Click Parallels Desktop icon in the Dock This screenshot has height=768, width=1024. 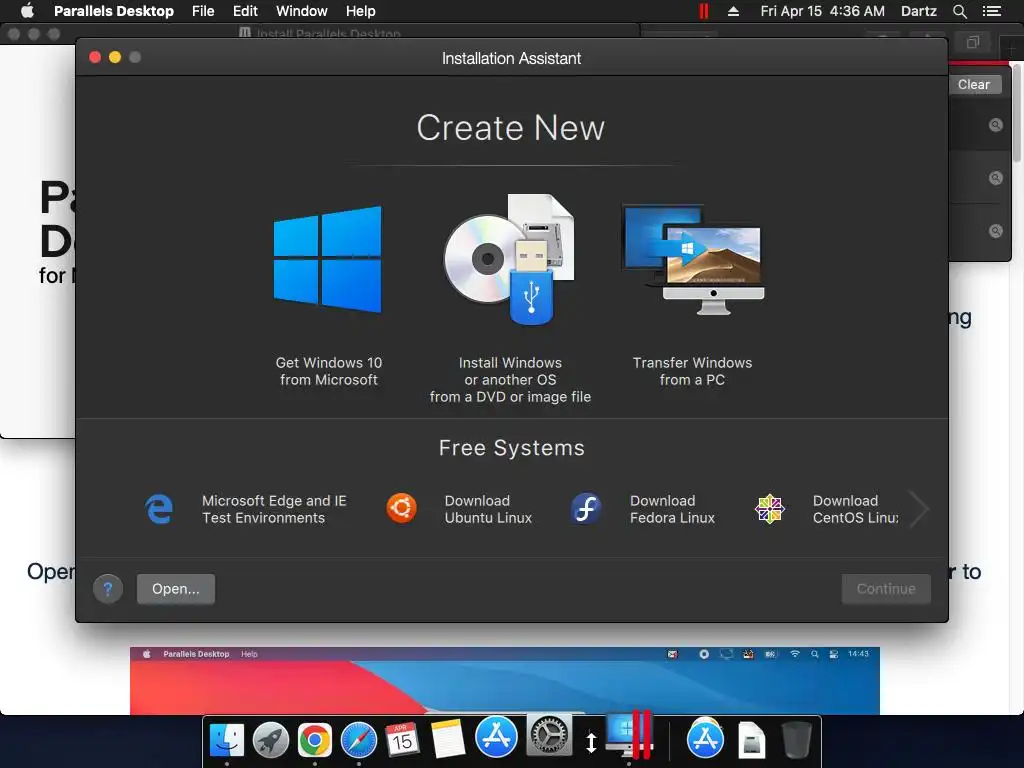pyautogui.click(x=629, y=735)
